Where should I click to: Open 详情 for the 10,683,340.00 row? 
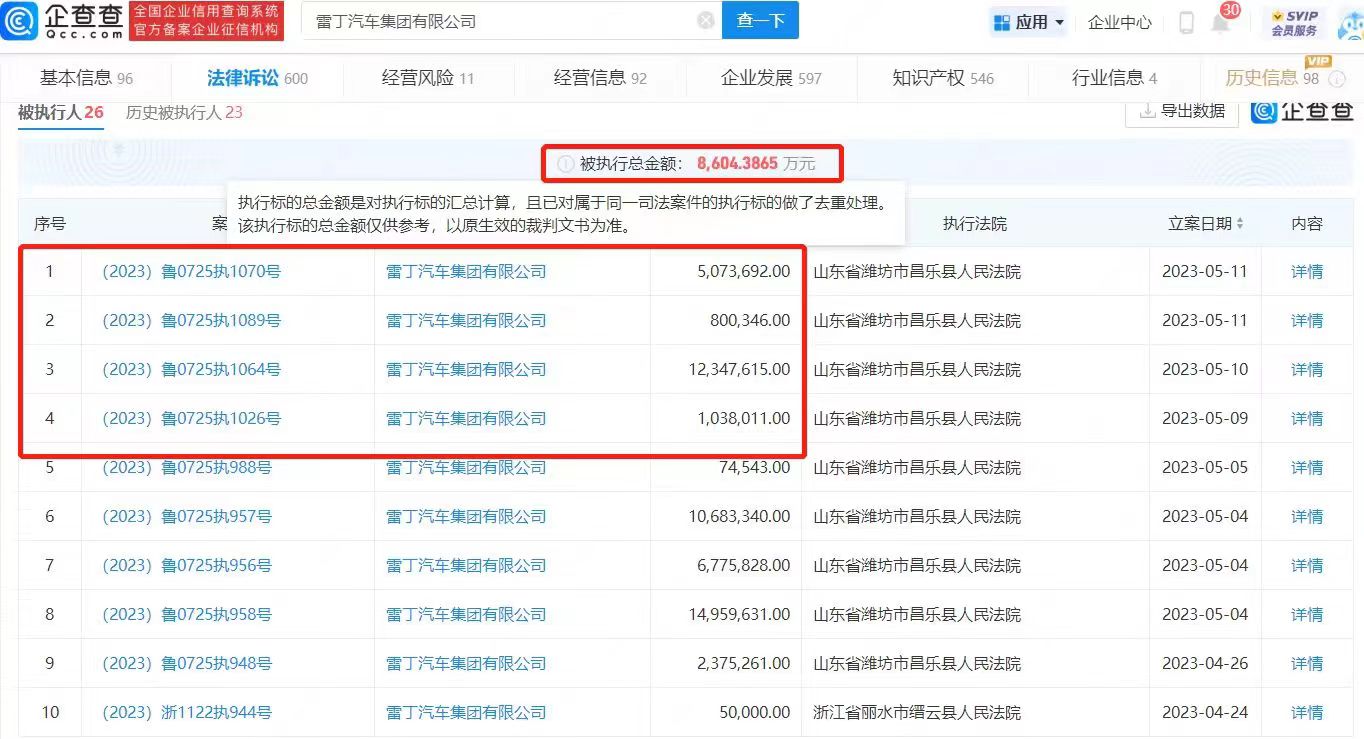(1307, 516)
